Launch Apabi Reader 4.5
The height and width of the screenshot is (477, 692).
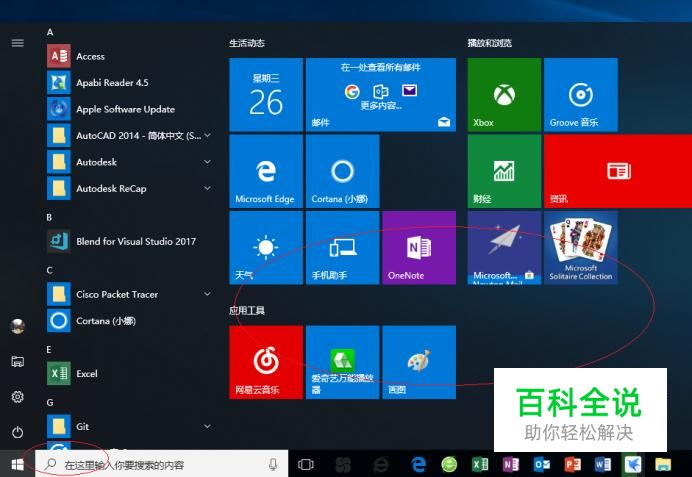pos(130,83)
